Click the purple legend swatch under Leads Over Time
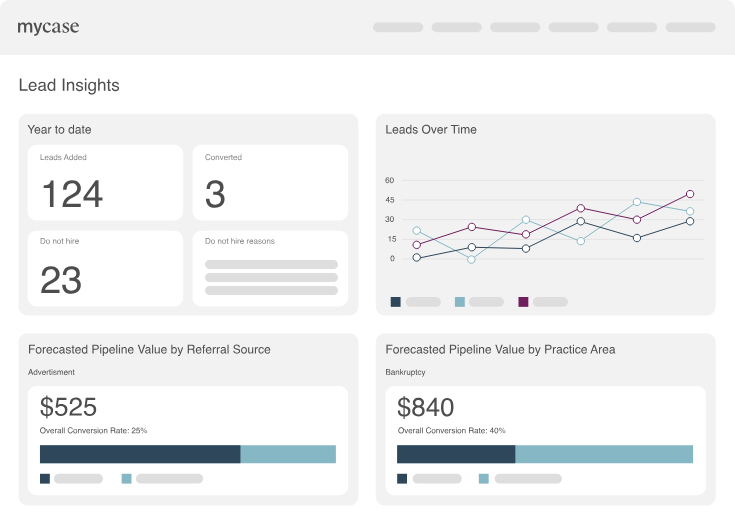The height and width of the screenshot is (525, 735). 523,302
